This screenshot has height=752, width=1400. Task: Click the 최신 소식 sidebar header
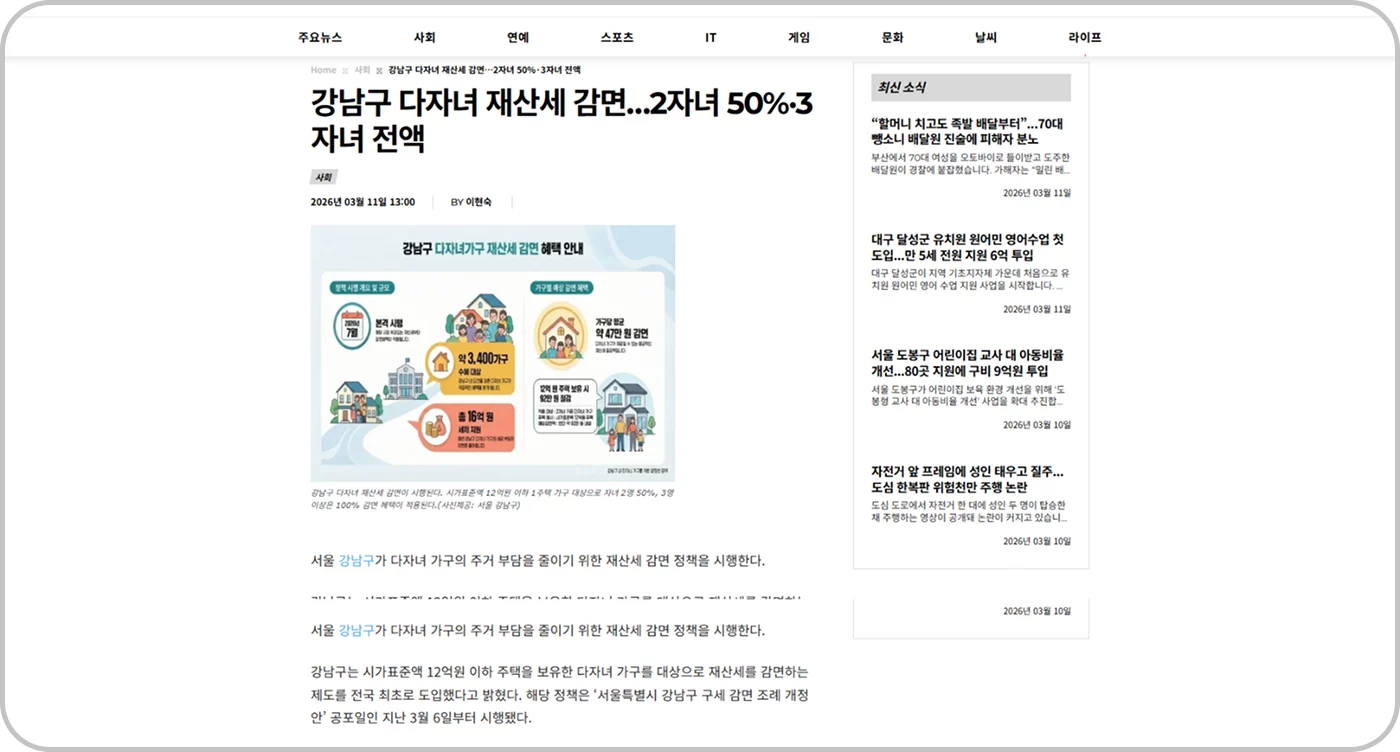[x=971, y=88]
